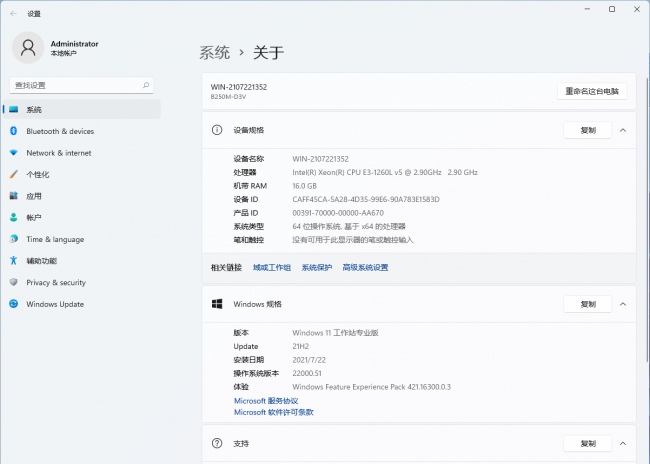This screenshot has height=464, width=650.
Task: Click 复制 button in 支持 section
Action: (588, 443)
